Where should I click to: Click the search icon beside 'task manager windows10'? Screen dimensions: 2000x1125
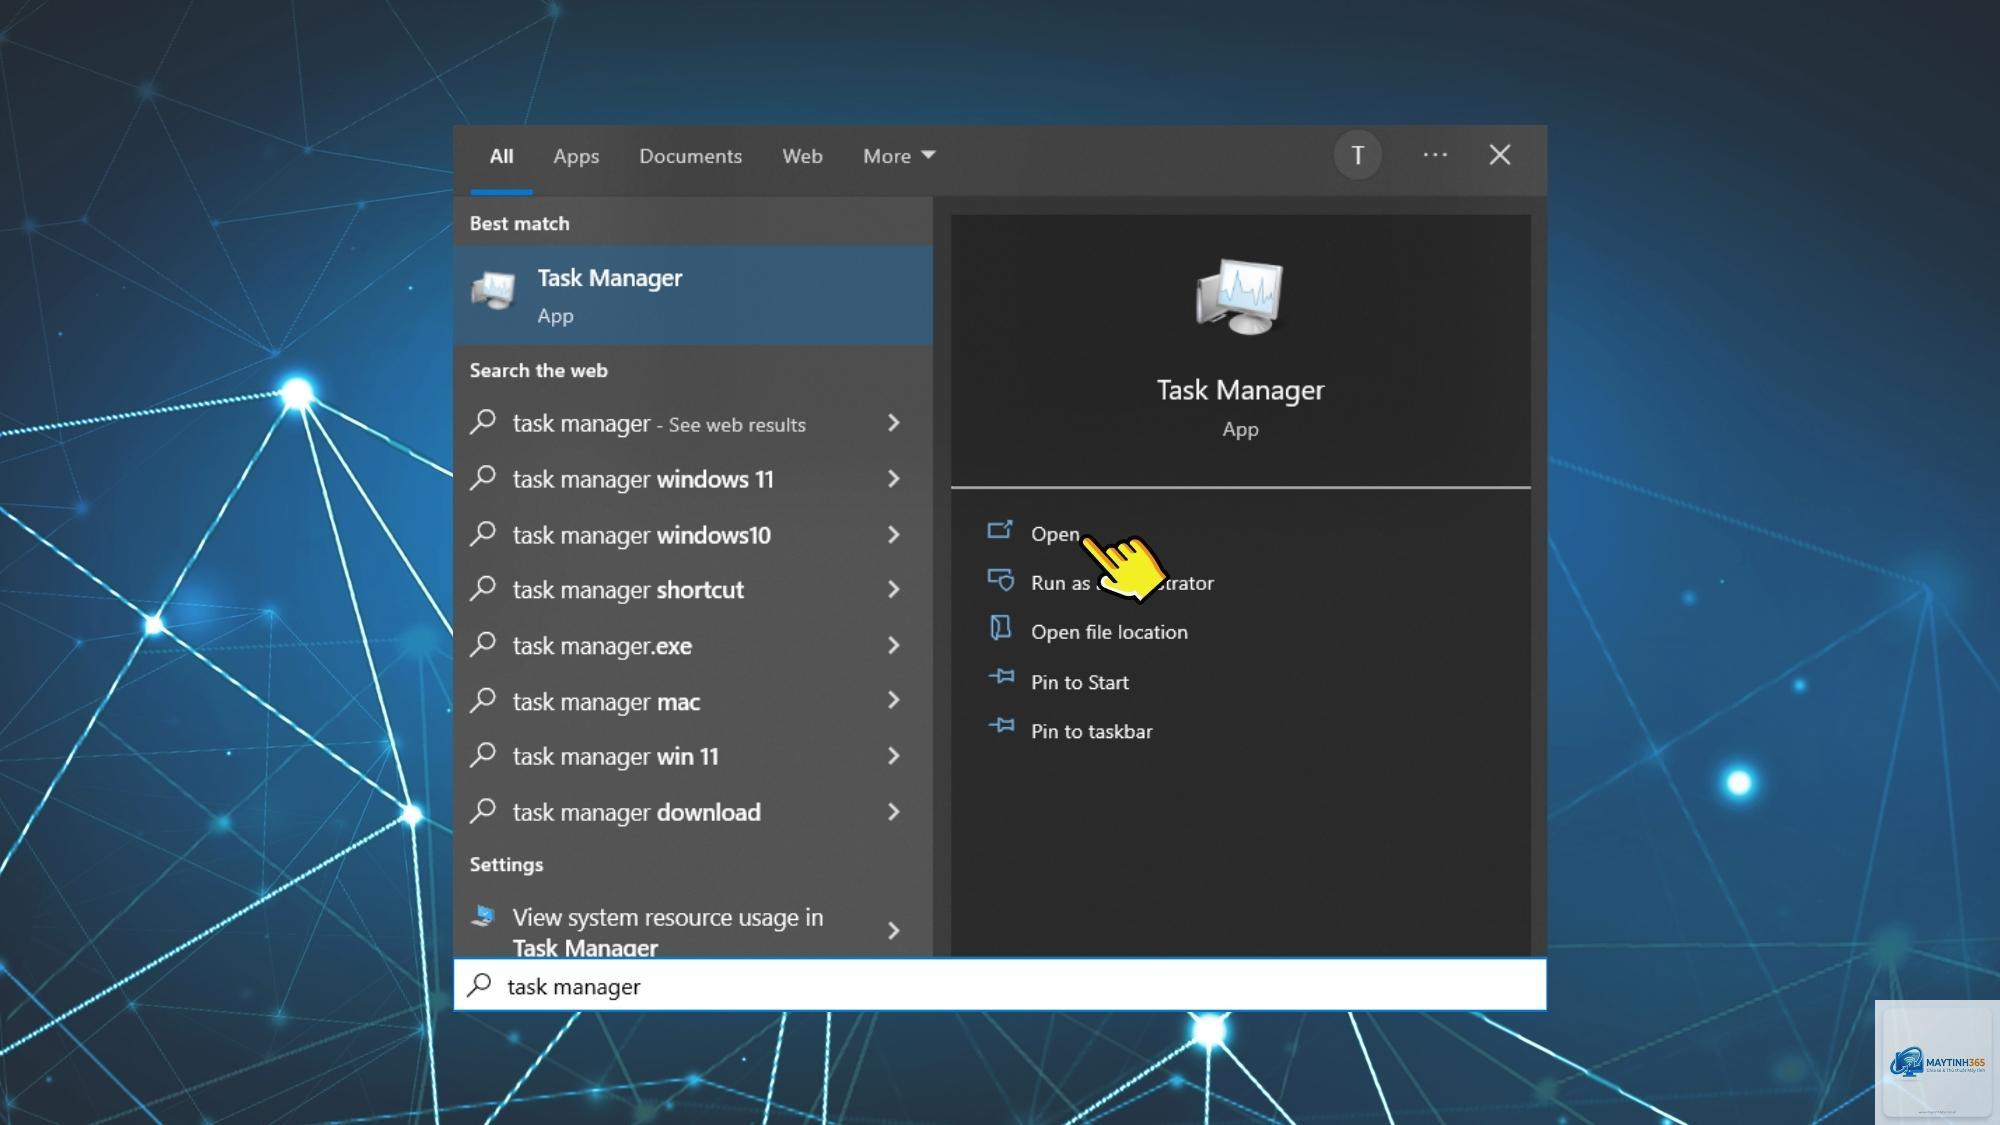click(483, 533)
